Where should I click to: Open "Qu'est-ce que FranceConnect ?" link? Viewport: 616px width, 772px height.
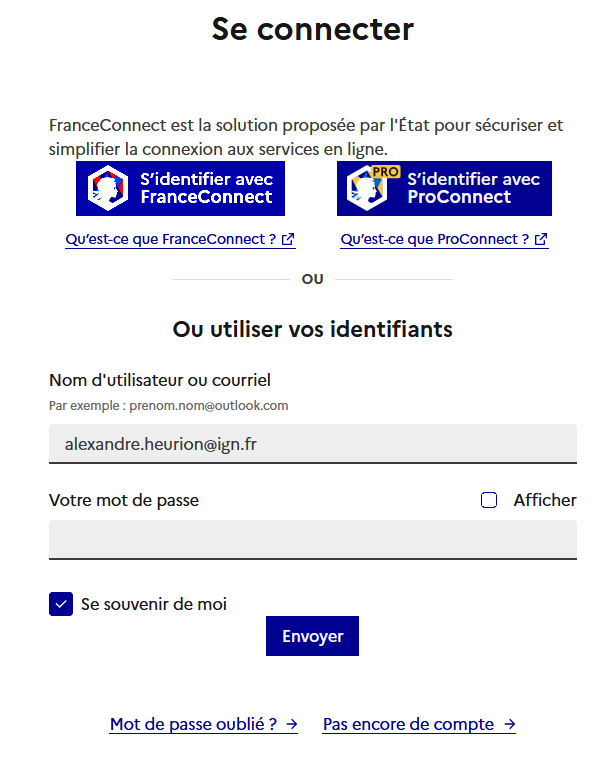[171, 240]
